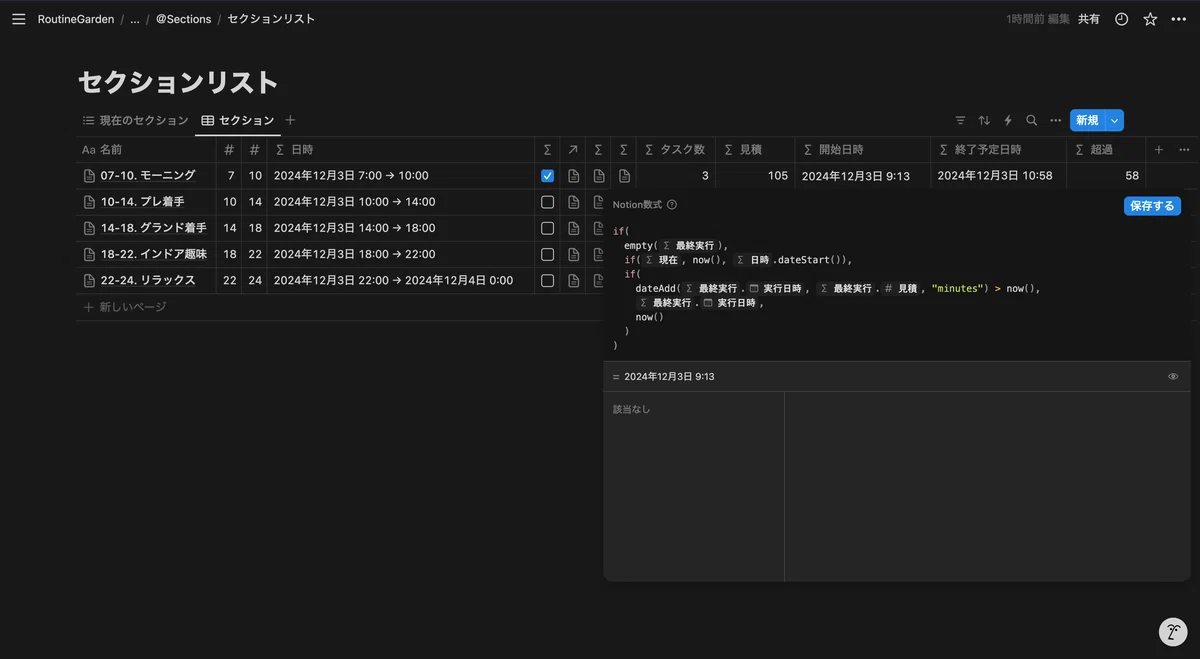
Task: Open the database filter icon
Action: (x=960, y=120)
